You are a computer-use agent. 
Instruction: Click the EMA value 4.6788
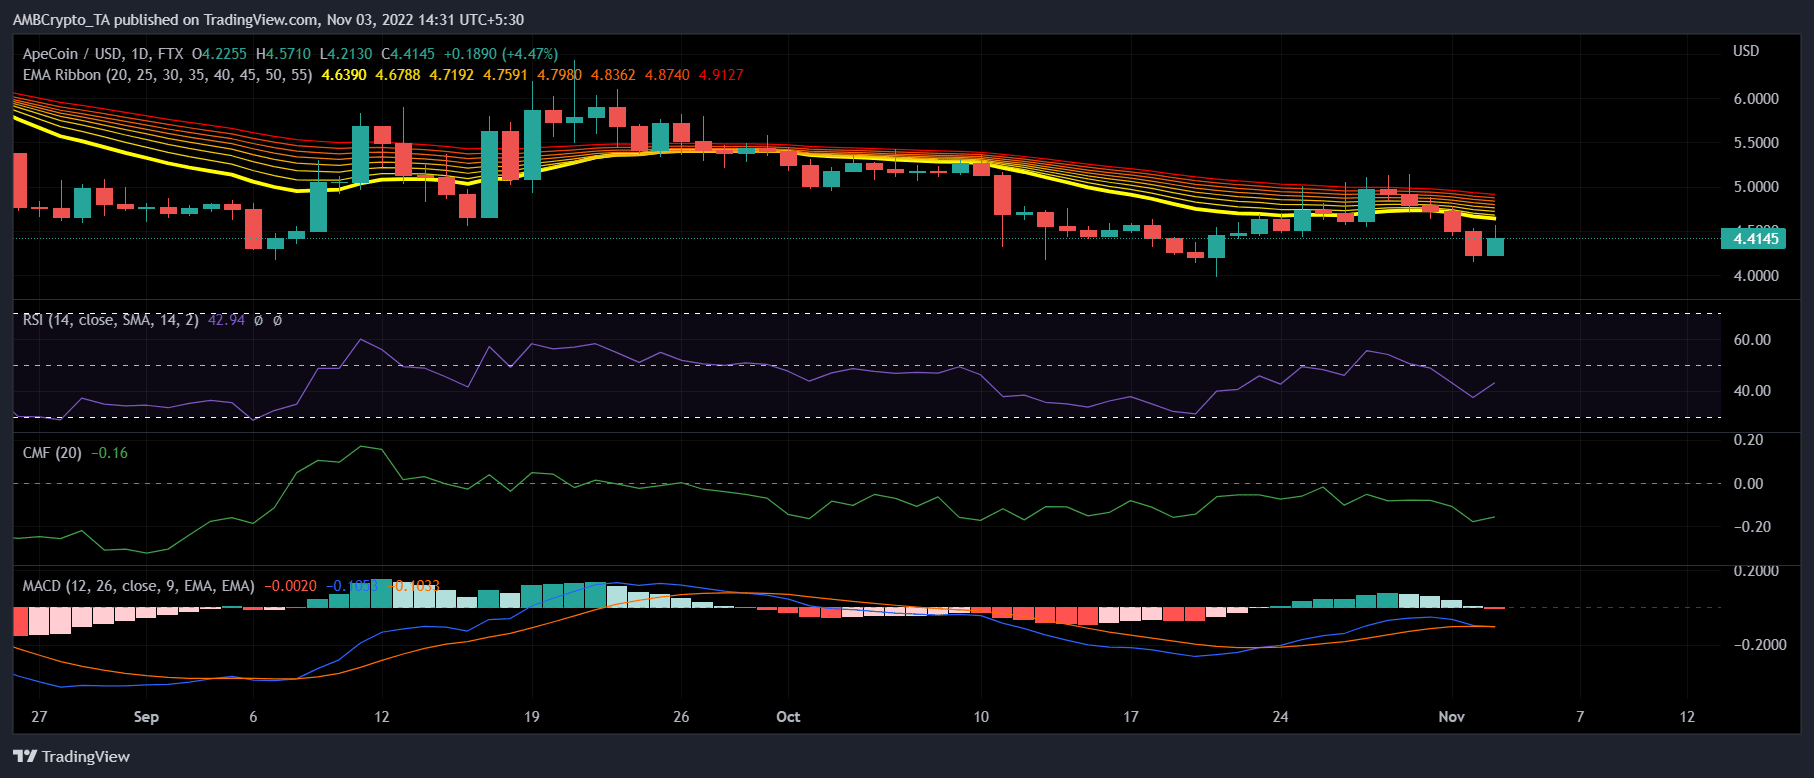(398, 75)
